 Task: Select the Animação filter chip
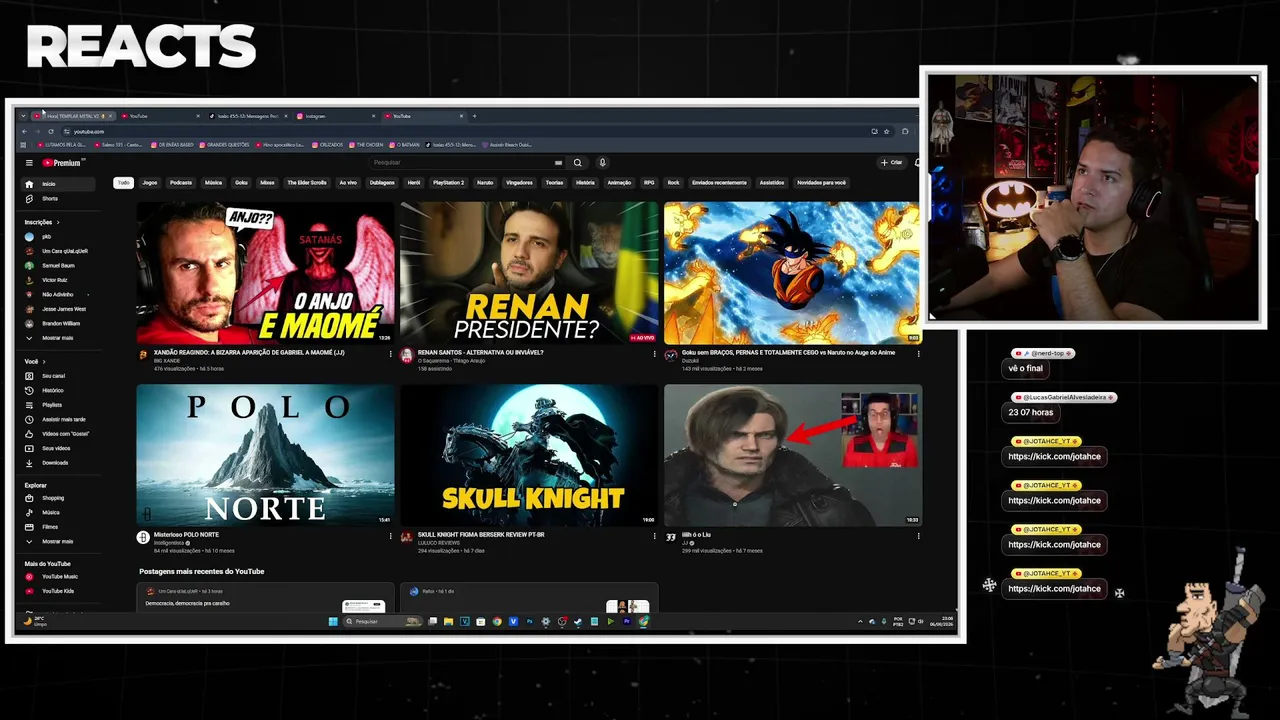[619, 183]
